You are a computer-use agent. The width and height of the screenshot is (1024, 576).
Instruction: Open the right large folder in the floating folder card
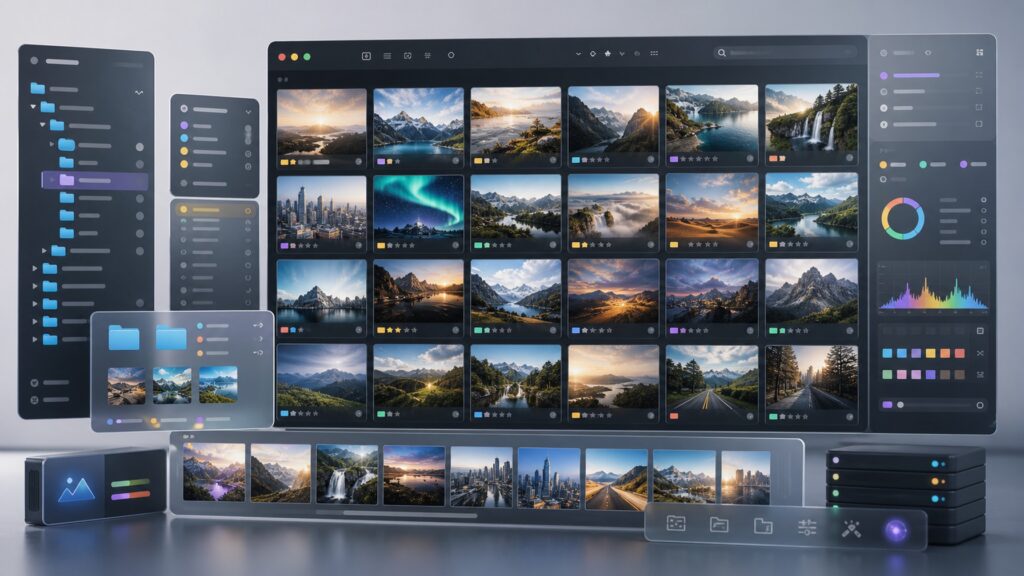[171, 338]
